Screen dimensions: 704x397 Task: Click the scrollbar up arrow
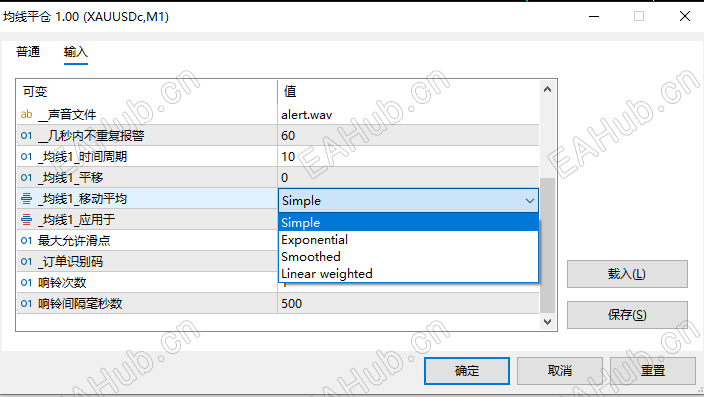pos(547,89)
